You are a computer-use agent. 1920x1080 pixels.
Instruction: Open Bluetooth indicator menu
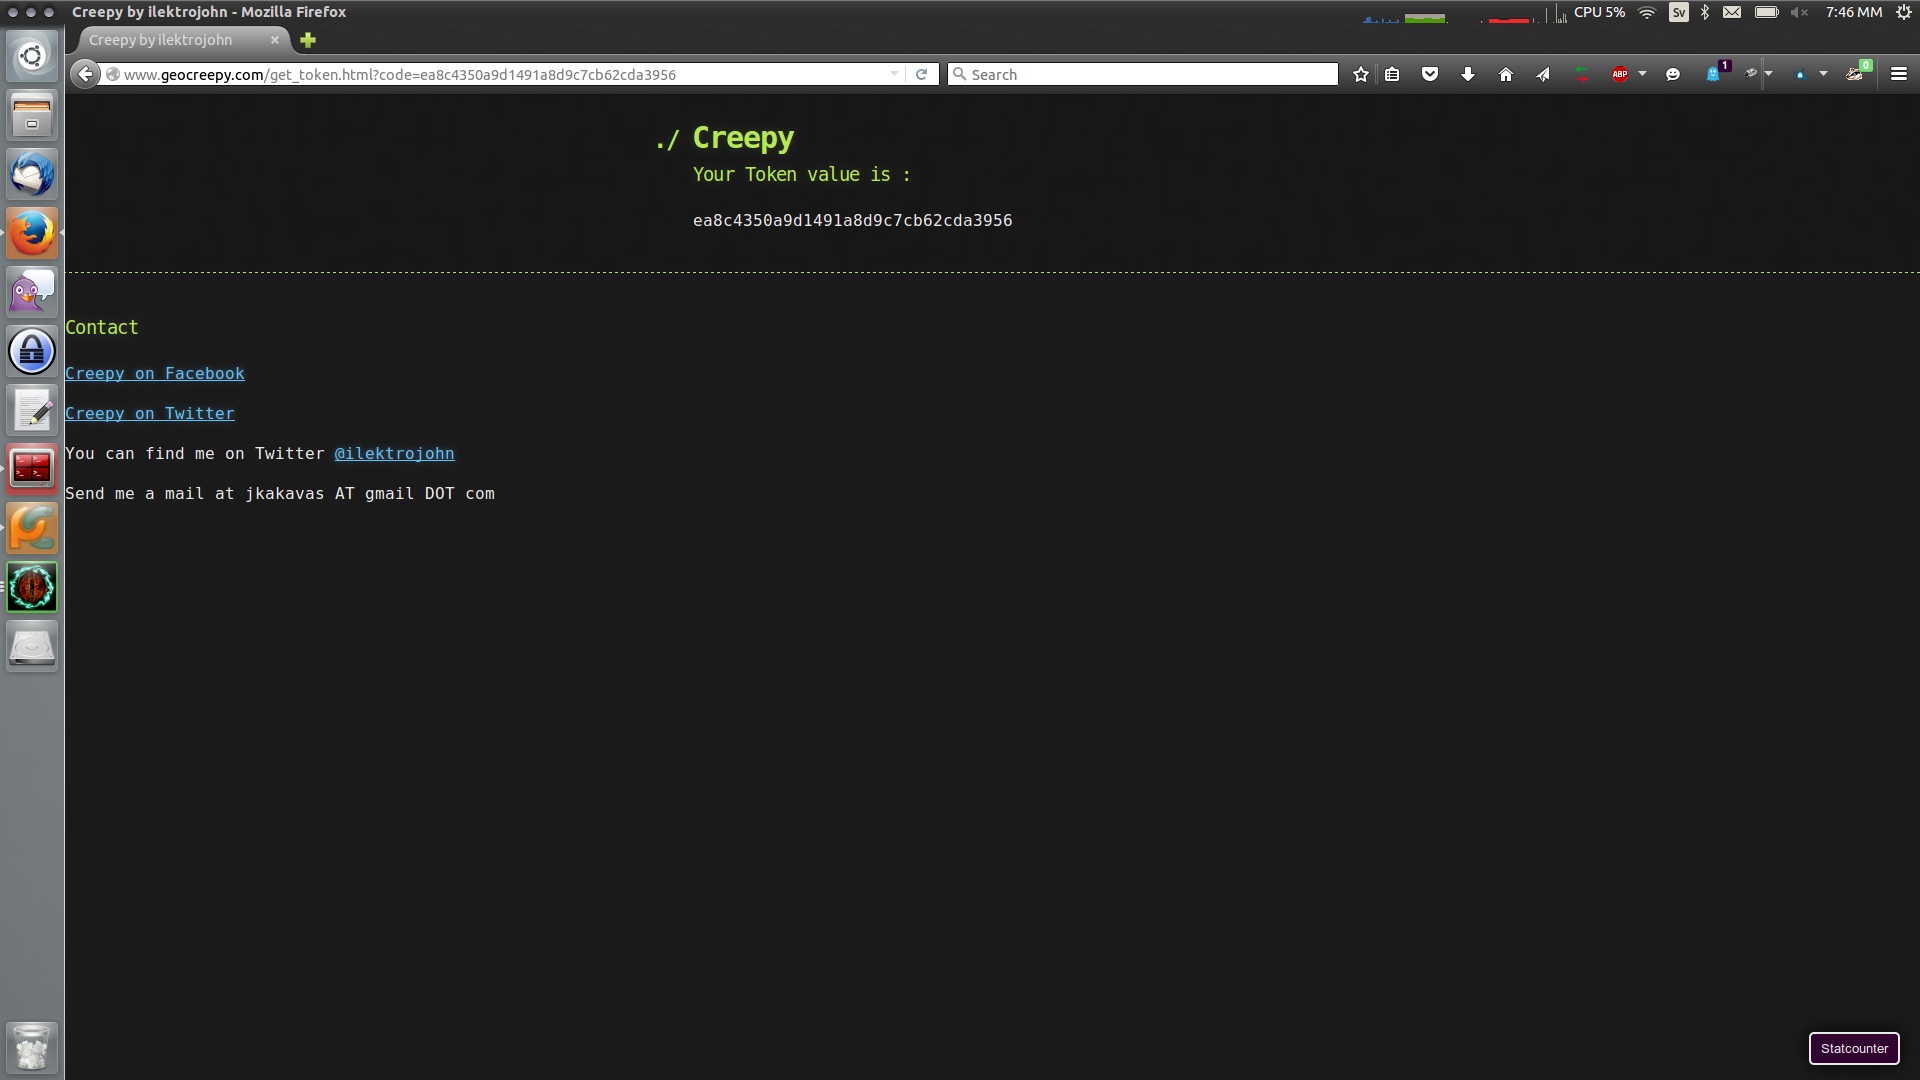point(1705,12)
